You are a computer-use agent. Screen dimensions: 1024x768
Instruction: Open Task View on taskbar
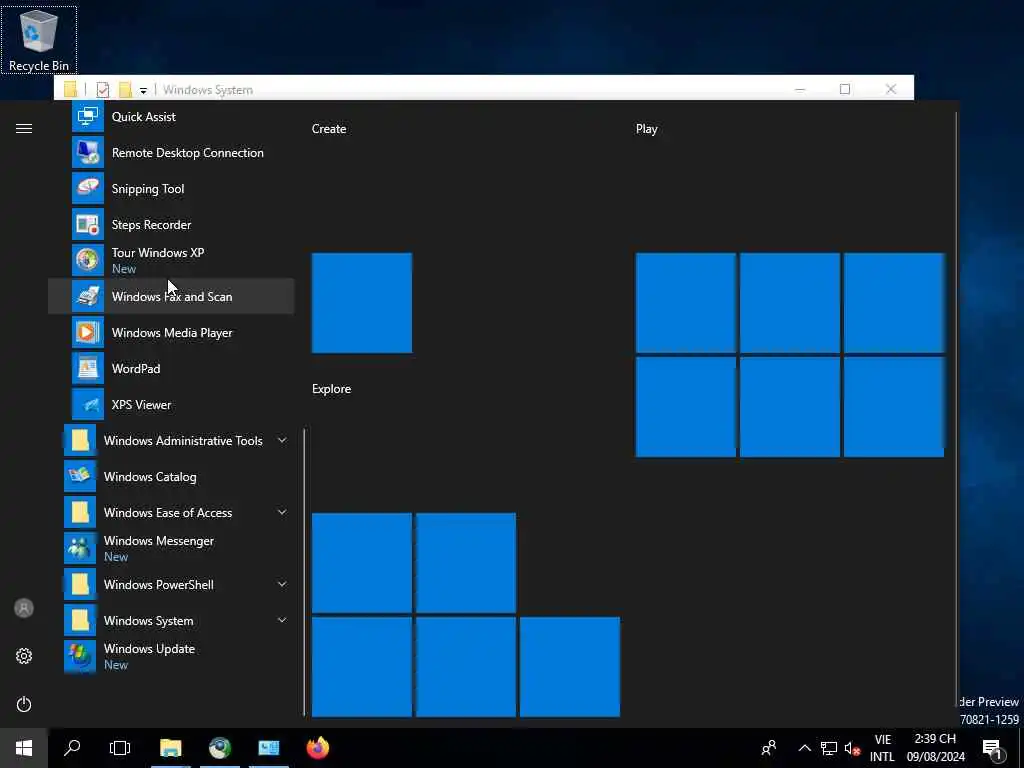120,748
